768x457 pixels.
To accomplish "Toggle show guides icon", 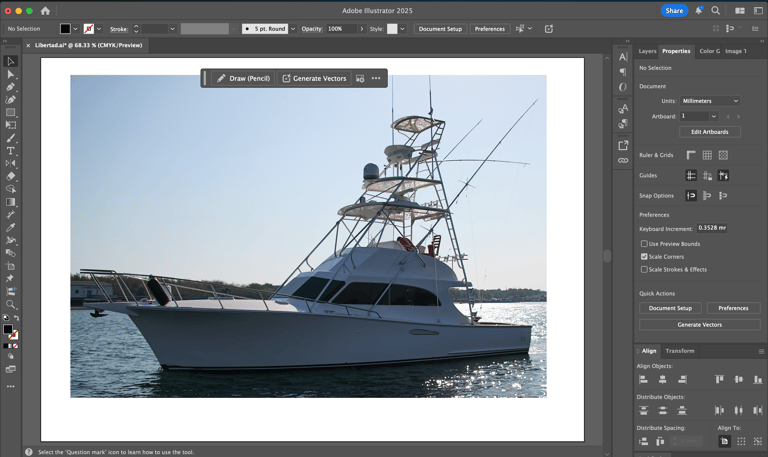I will (691, 175).
